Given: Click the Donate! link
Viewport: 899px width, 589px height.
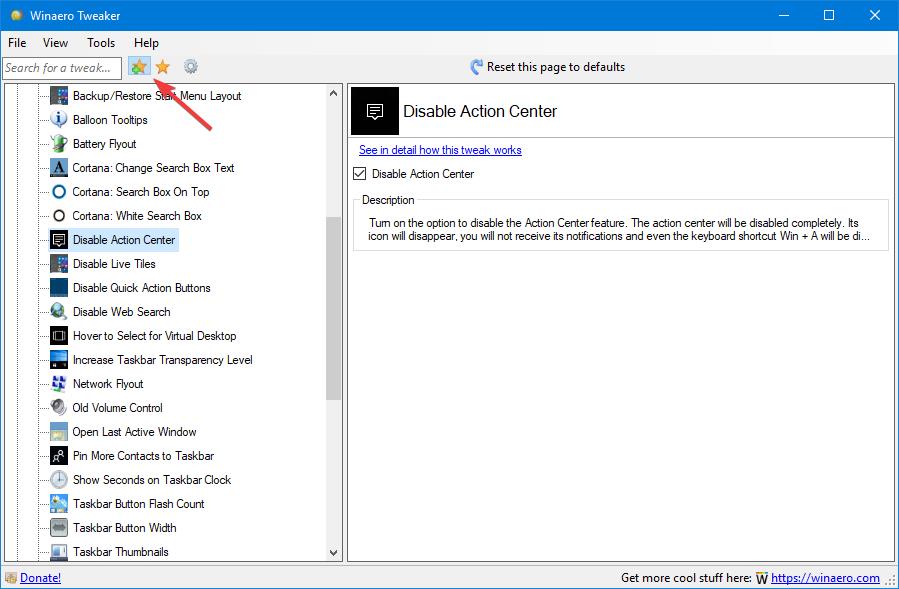Looking at the screenshot, I should [x=41, y=578].
